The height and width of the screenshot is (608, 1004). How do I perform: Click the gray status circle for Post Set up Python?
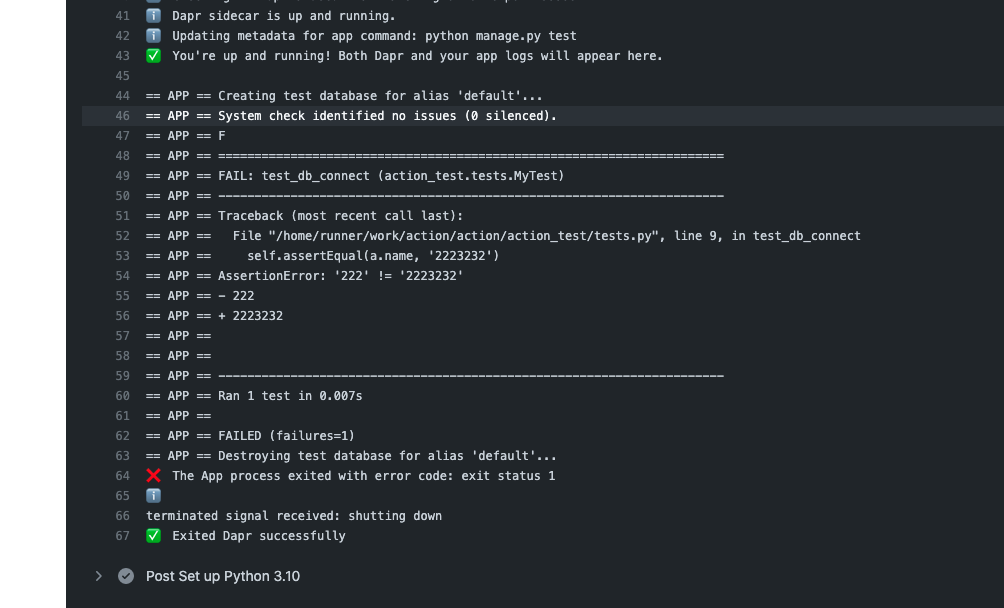124,576
